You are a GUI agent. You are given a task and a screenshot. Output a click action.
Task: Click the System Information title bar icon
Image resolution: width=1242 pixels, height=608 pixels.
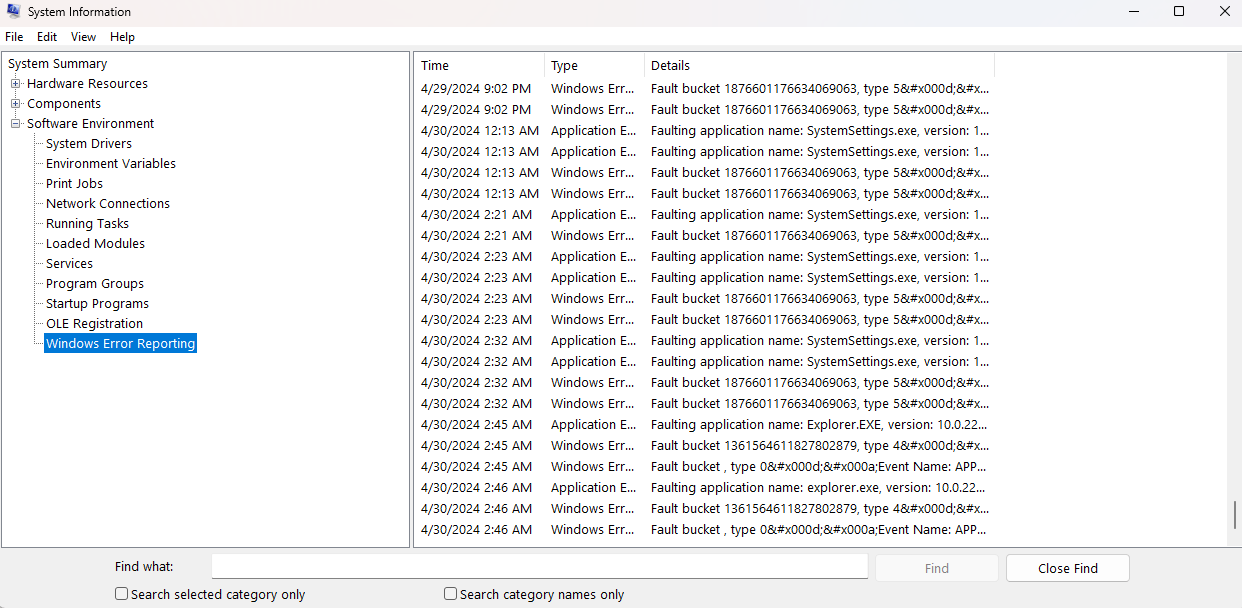(x=13, y=12)
